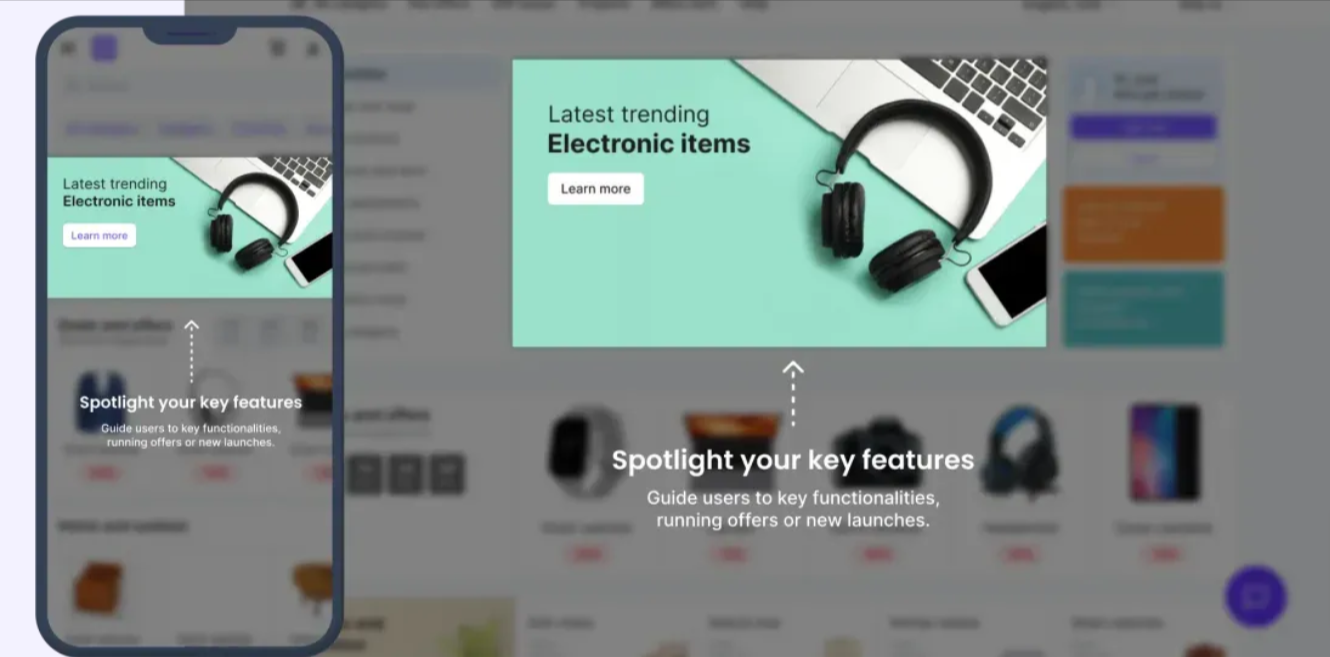Screen dimensions: 1330x657
Task: Click the orange promo card on the right
Action: click(x=1143, y=224)
